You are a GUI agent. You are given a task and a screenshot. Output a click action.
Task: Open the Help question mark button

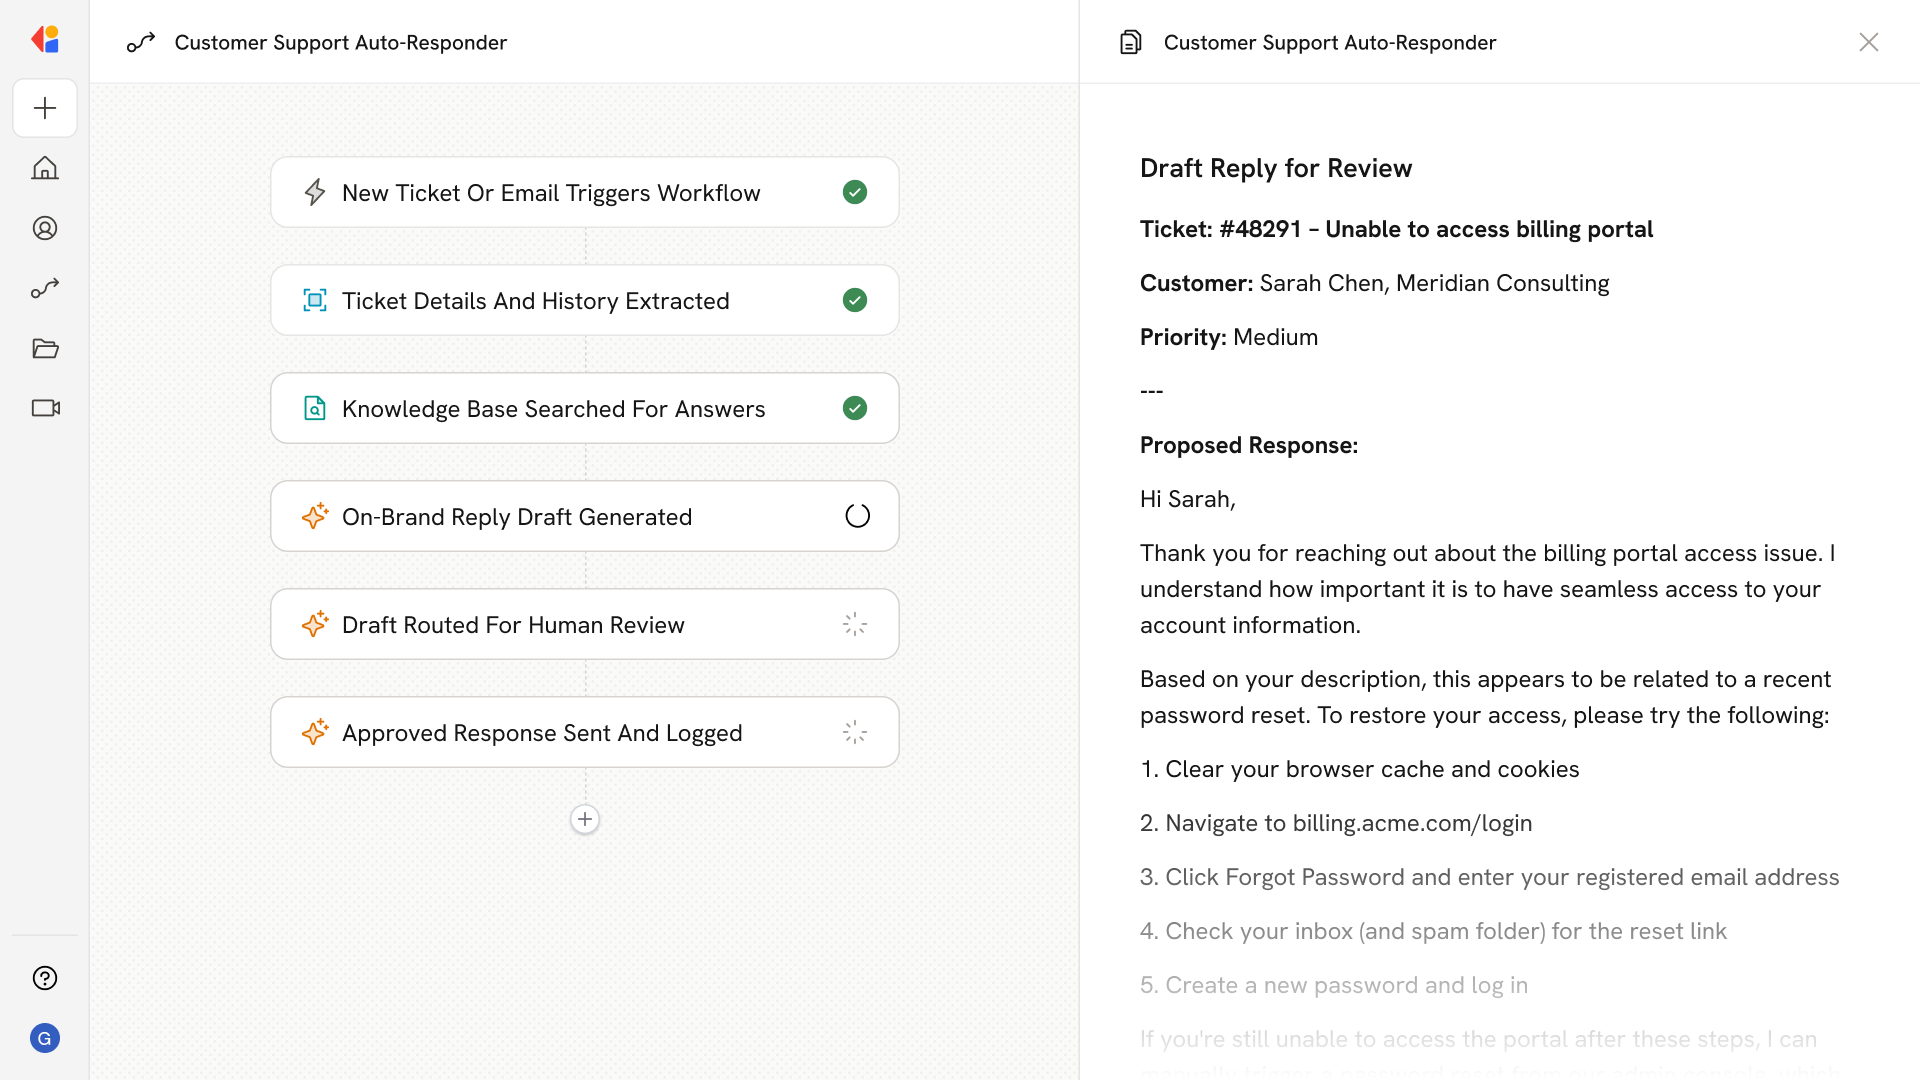point(45,978)
